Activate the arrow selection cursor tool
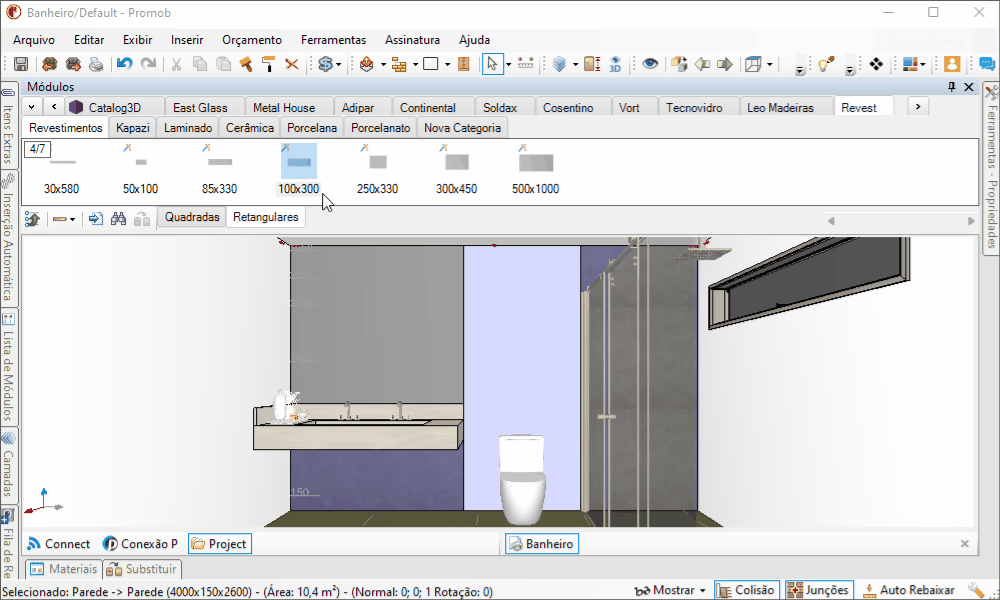The width and height of the screenshot is (1000, 600). tap(492, 64)
